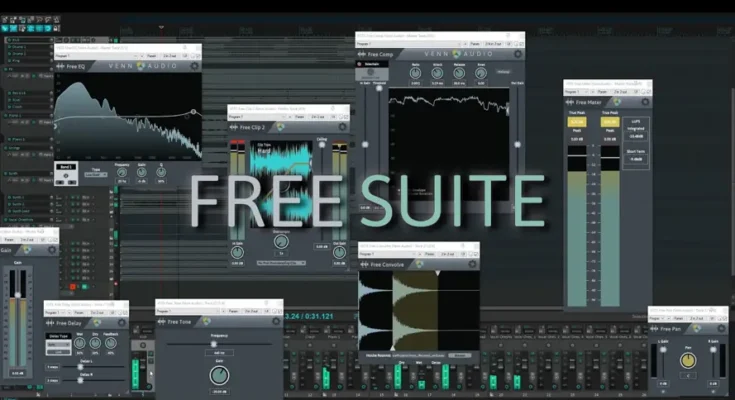The height and width of the screenshot is (400, 735).
Task: Click the Free Delay Feedback knob
Action: point(111,343)
